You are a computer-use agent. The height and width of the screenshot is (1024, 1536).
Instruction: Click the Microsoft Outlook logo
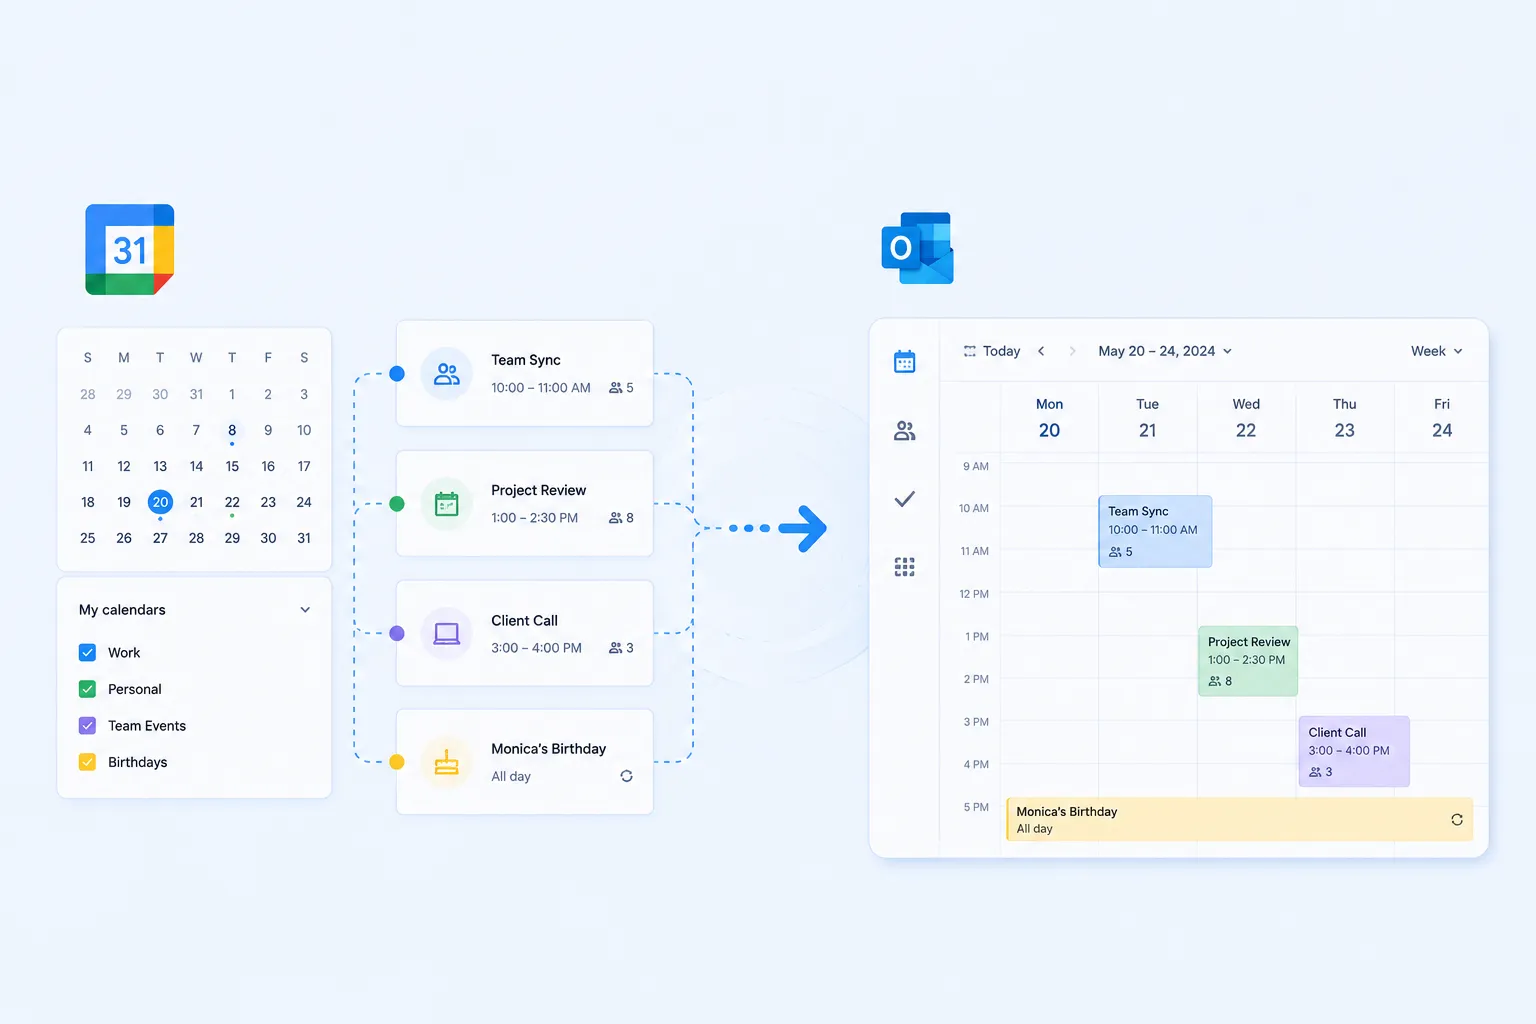[917, 248]
